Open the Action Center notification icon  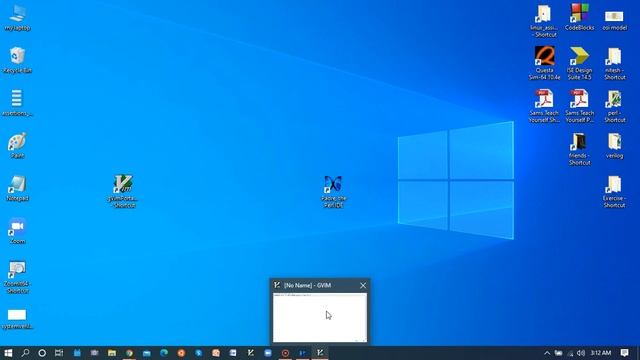click(x=624, y=353)
